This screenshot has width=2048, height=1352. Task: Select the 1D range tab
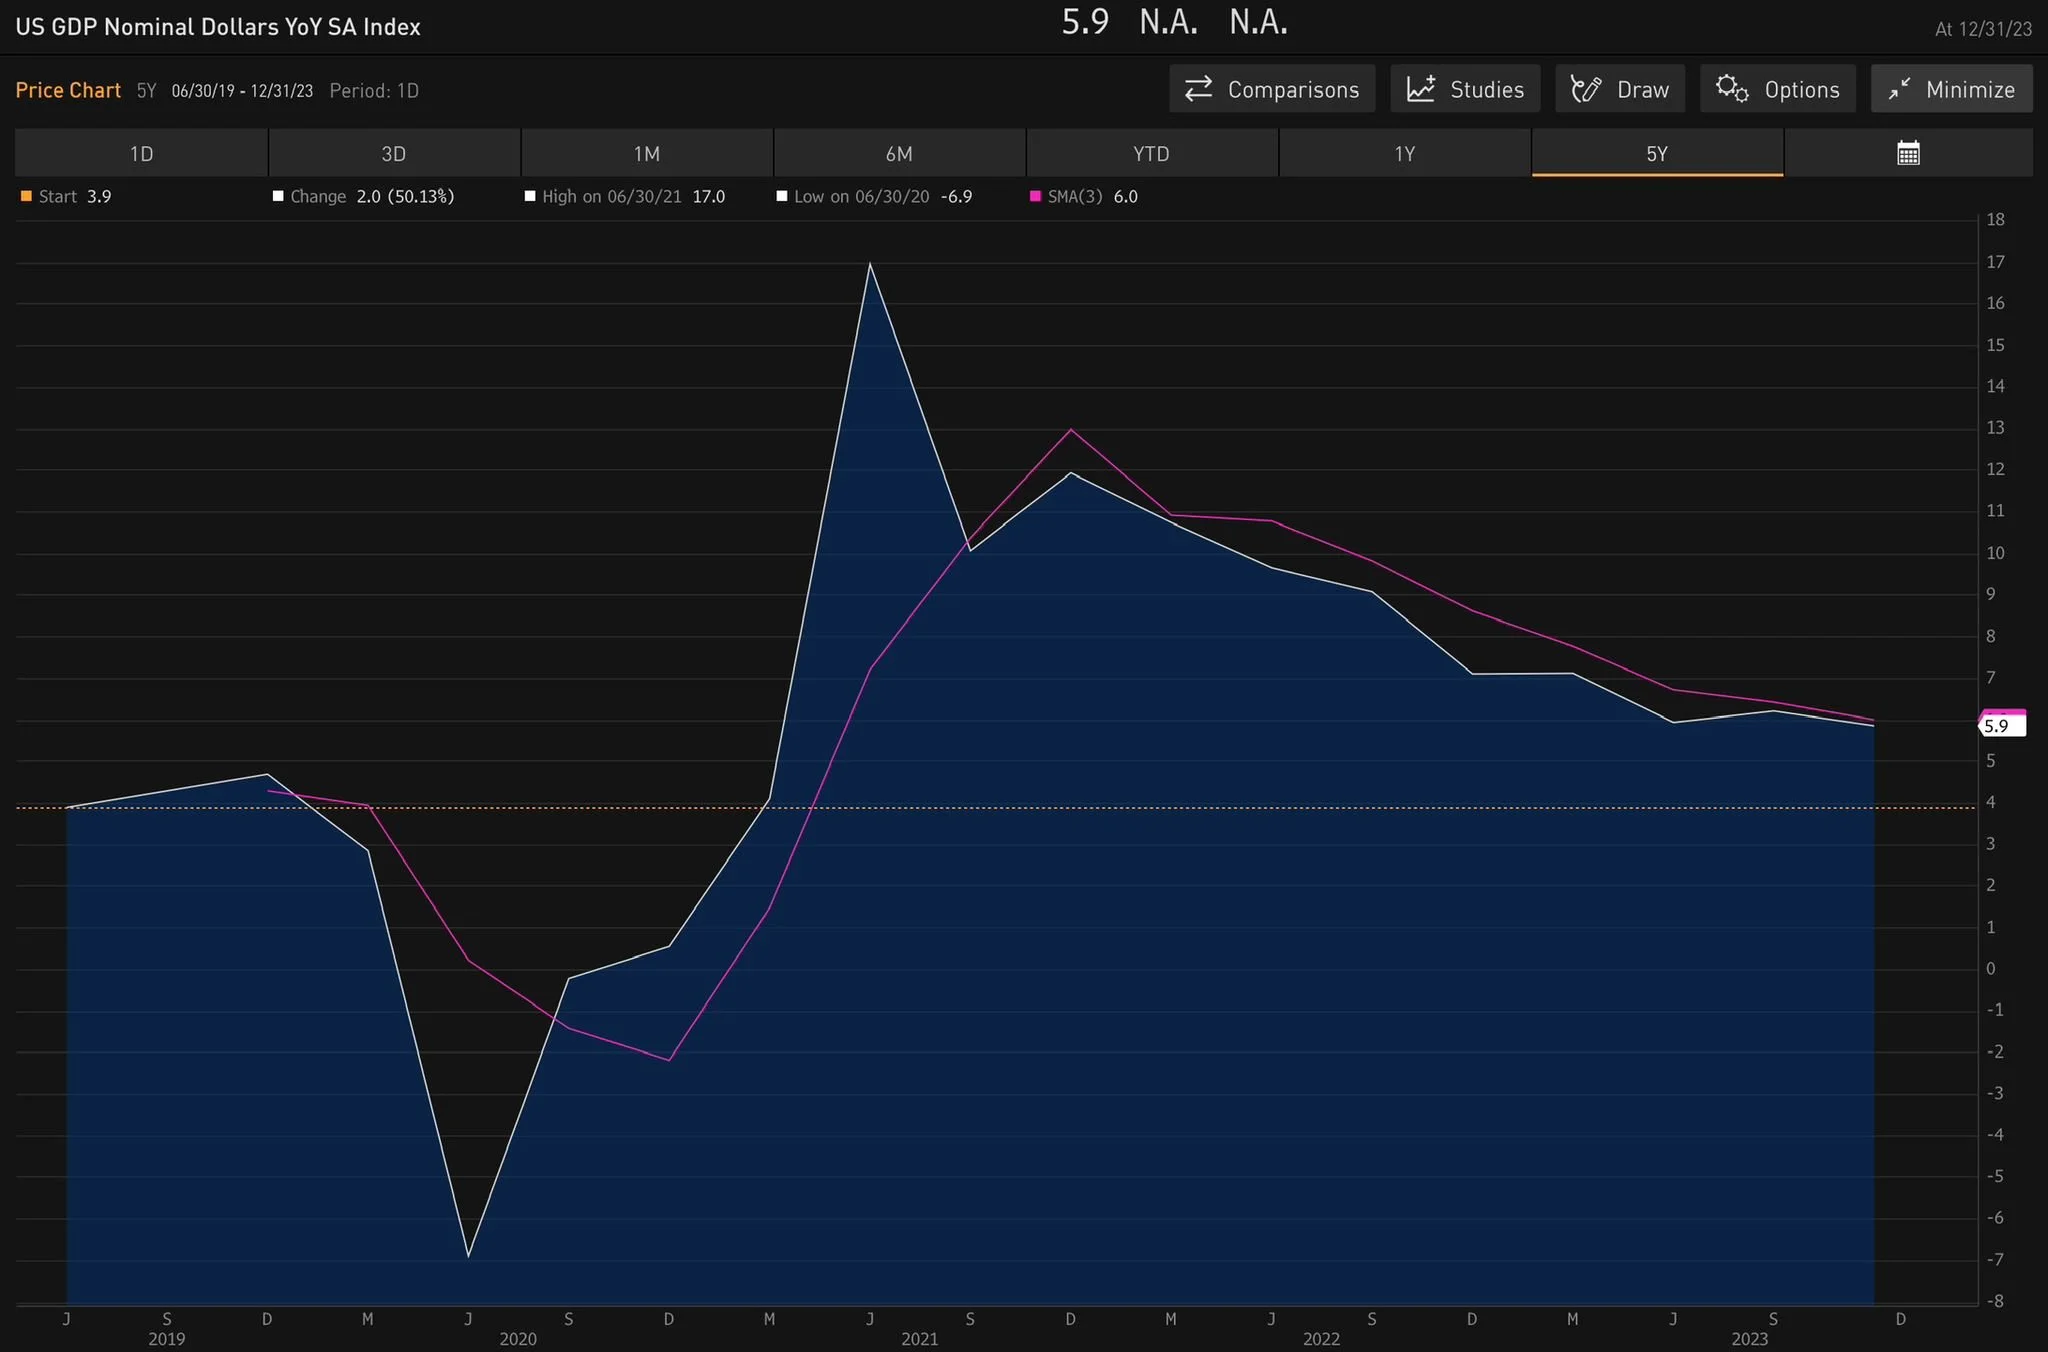coord(141,153)
